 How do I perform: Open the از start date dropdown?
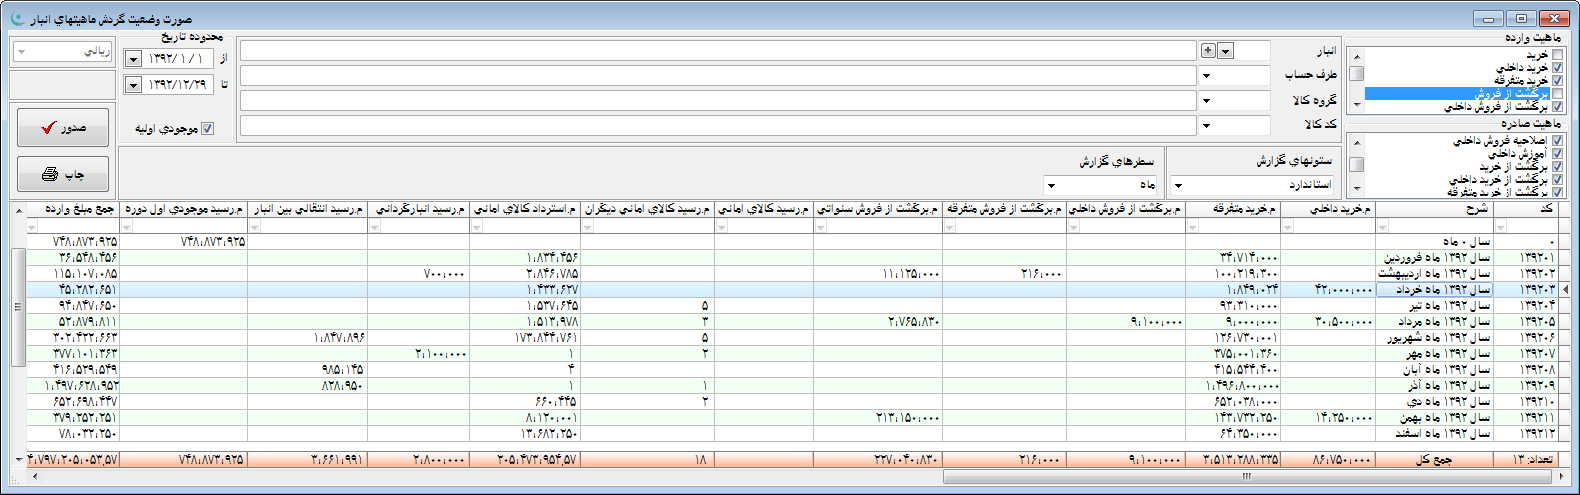pyautogui.click(x=134, y=59)
